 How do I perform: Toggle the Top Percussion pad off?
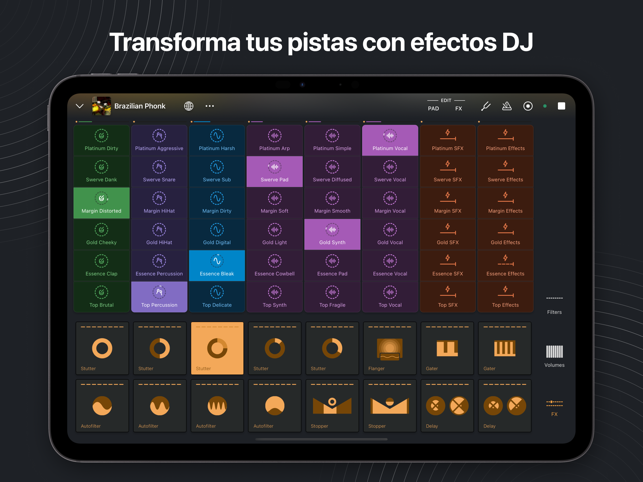tap(159, 297)
